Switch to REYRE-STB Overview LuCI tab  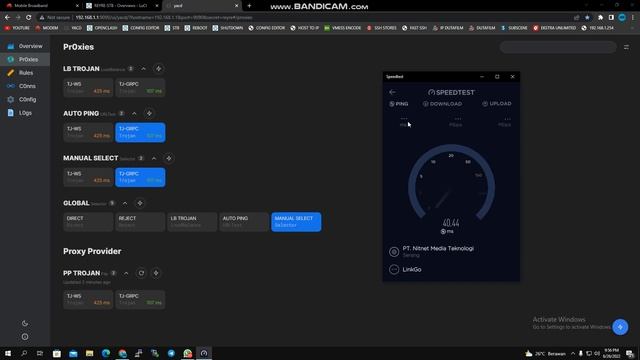[122, 6]
